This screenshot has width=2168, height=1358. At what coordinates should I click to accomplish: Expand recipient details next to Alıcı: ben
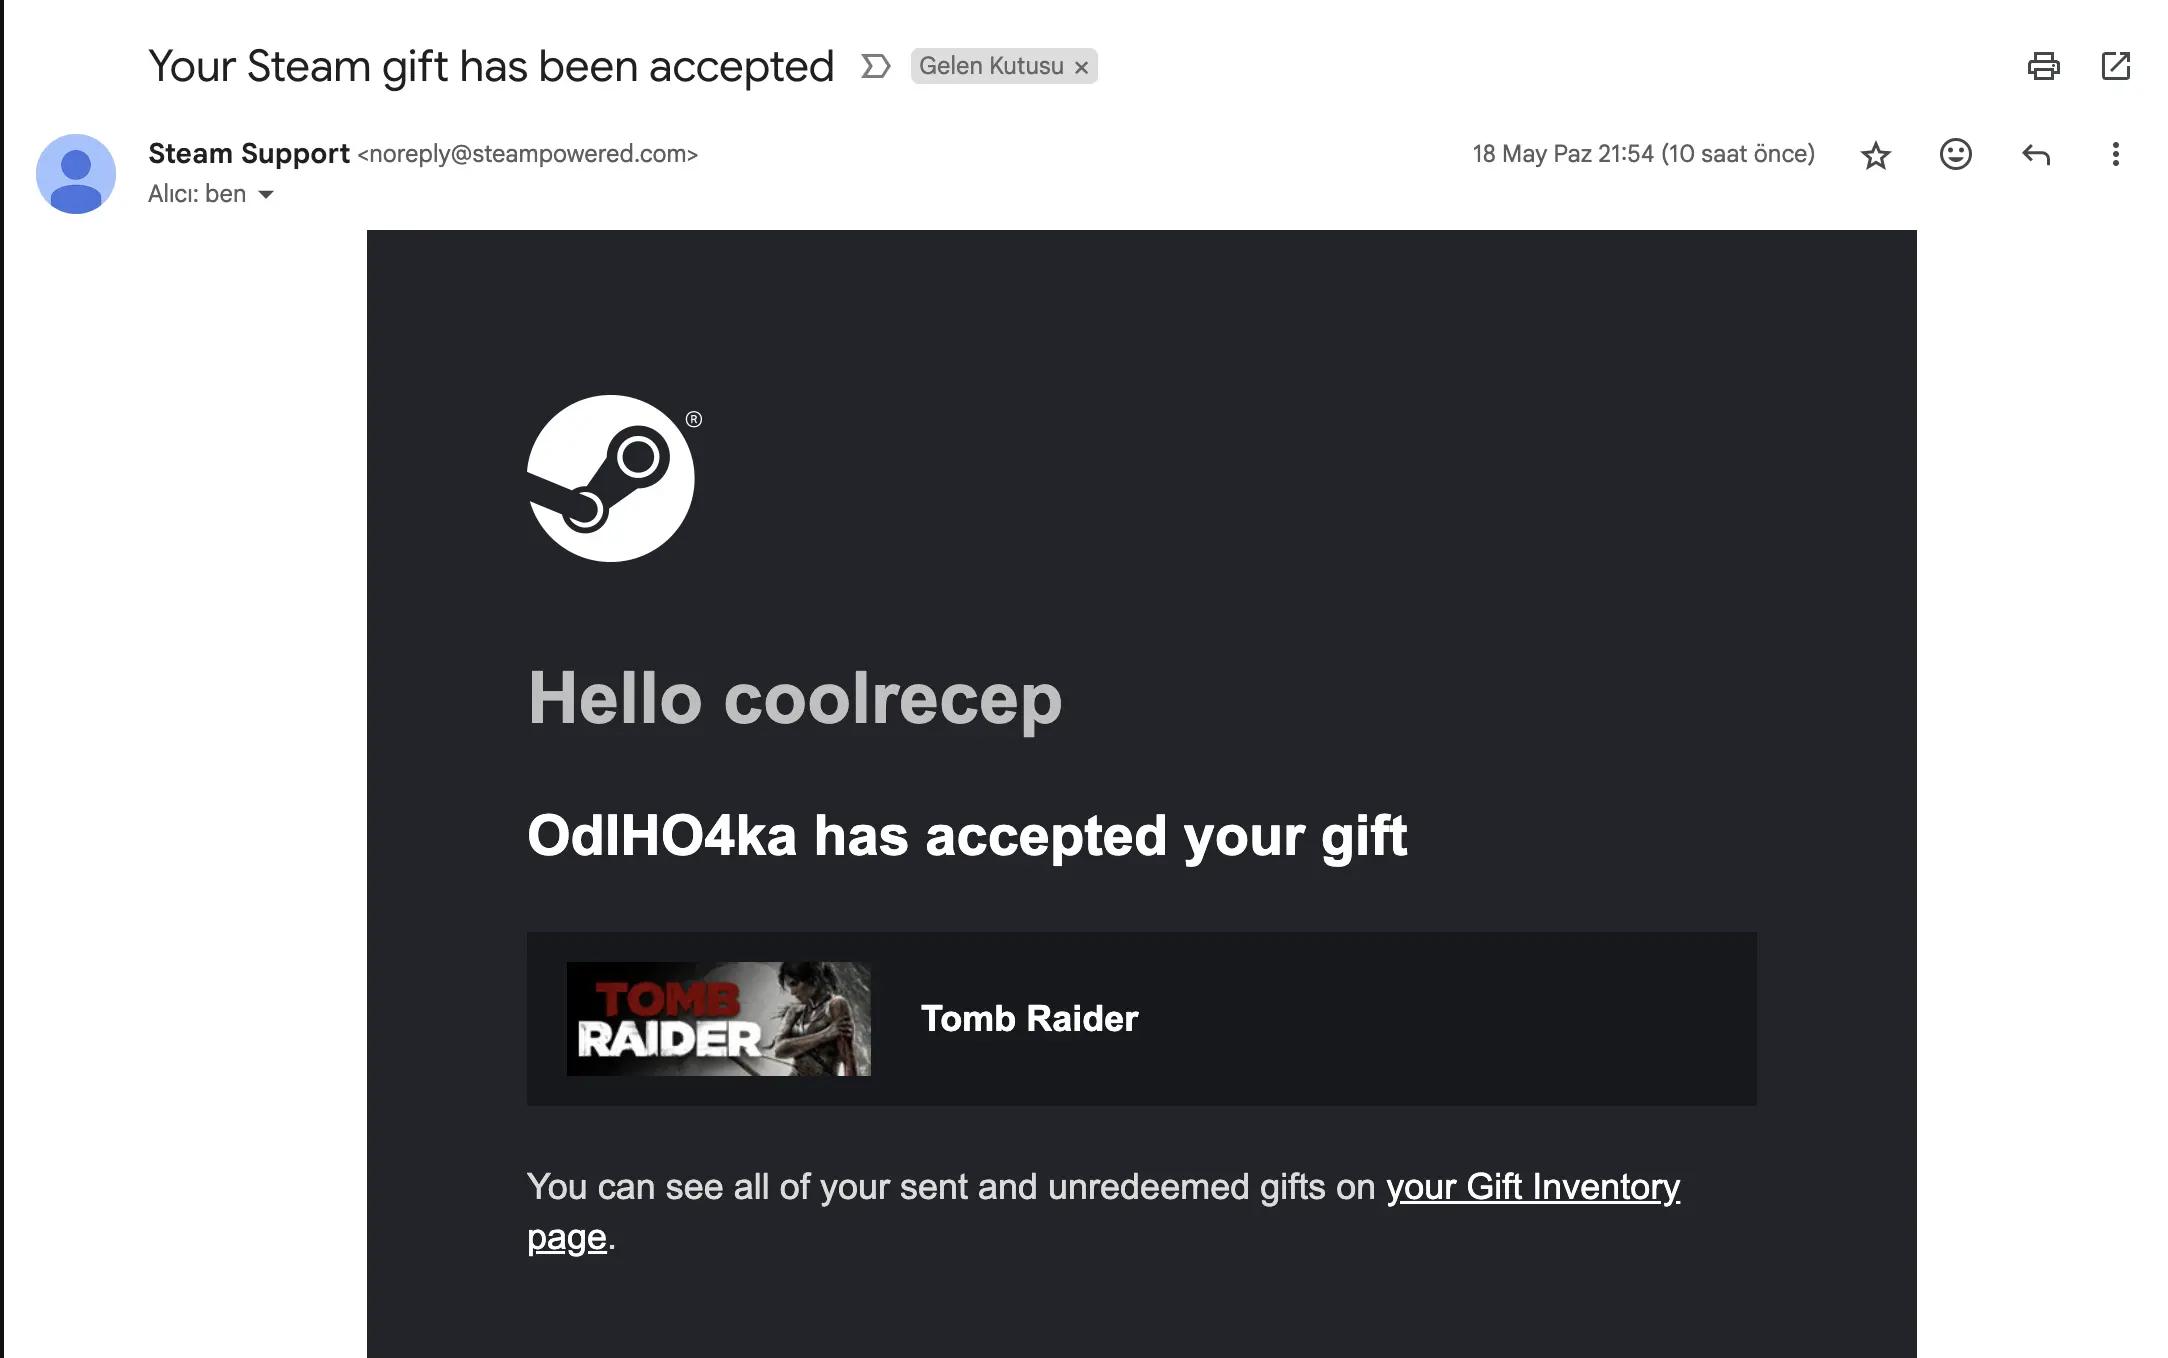point(266,194)
